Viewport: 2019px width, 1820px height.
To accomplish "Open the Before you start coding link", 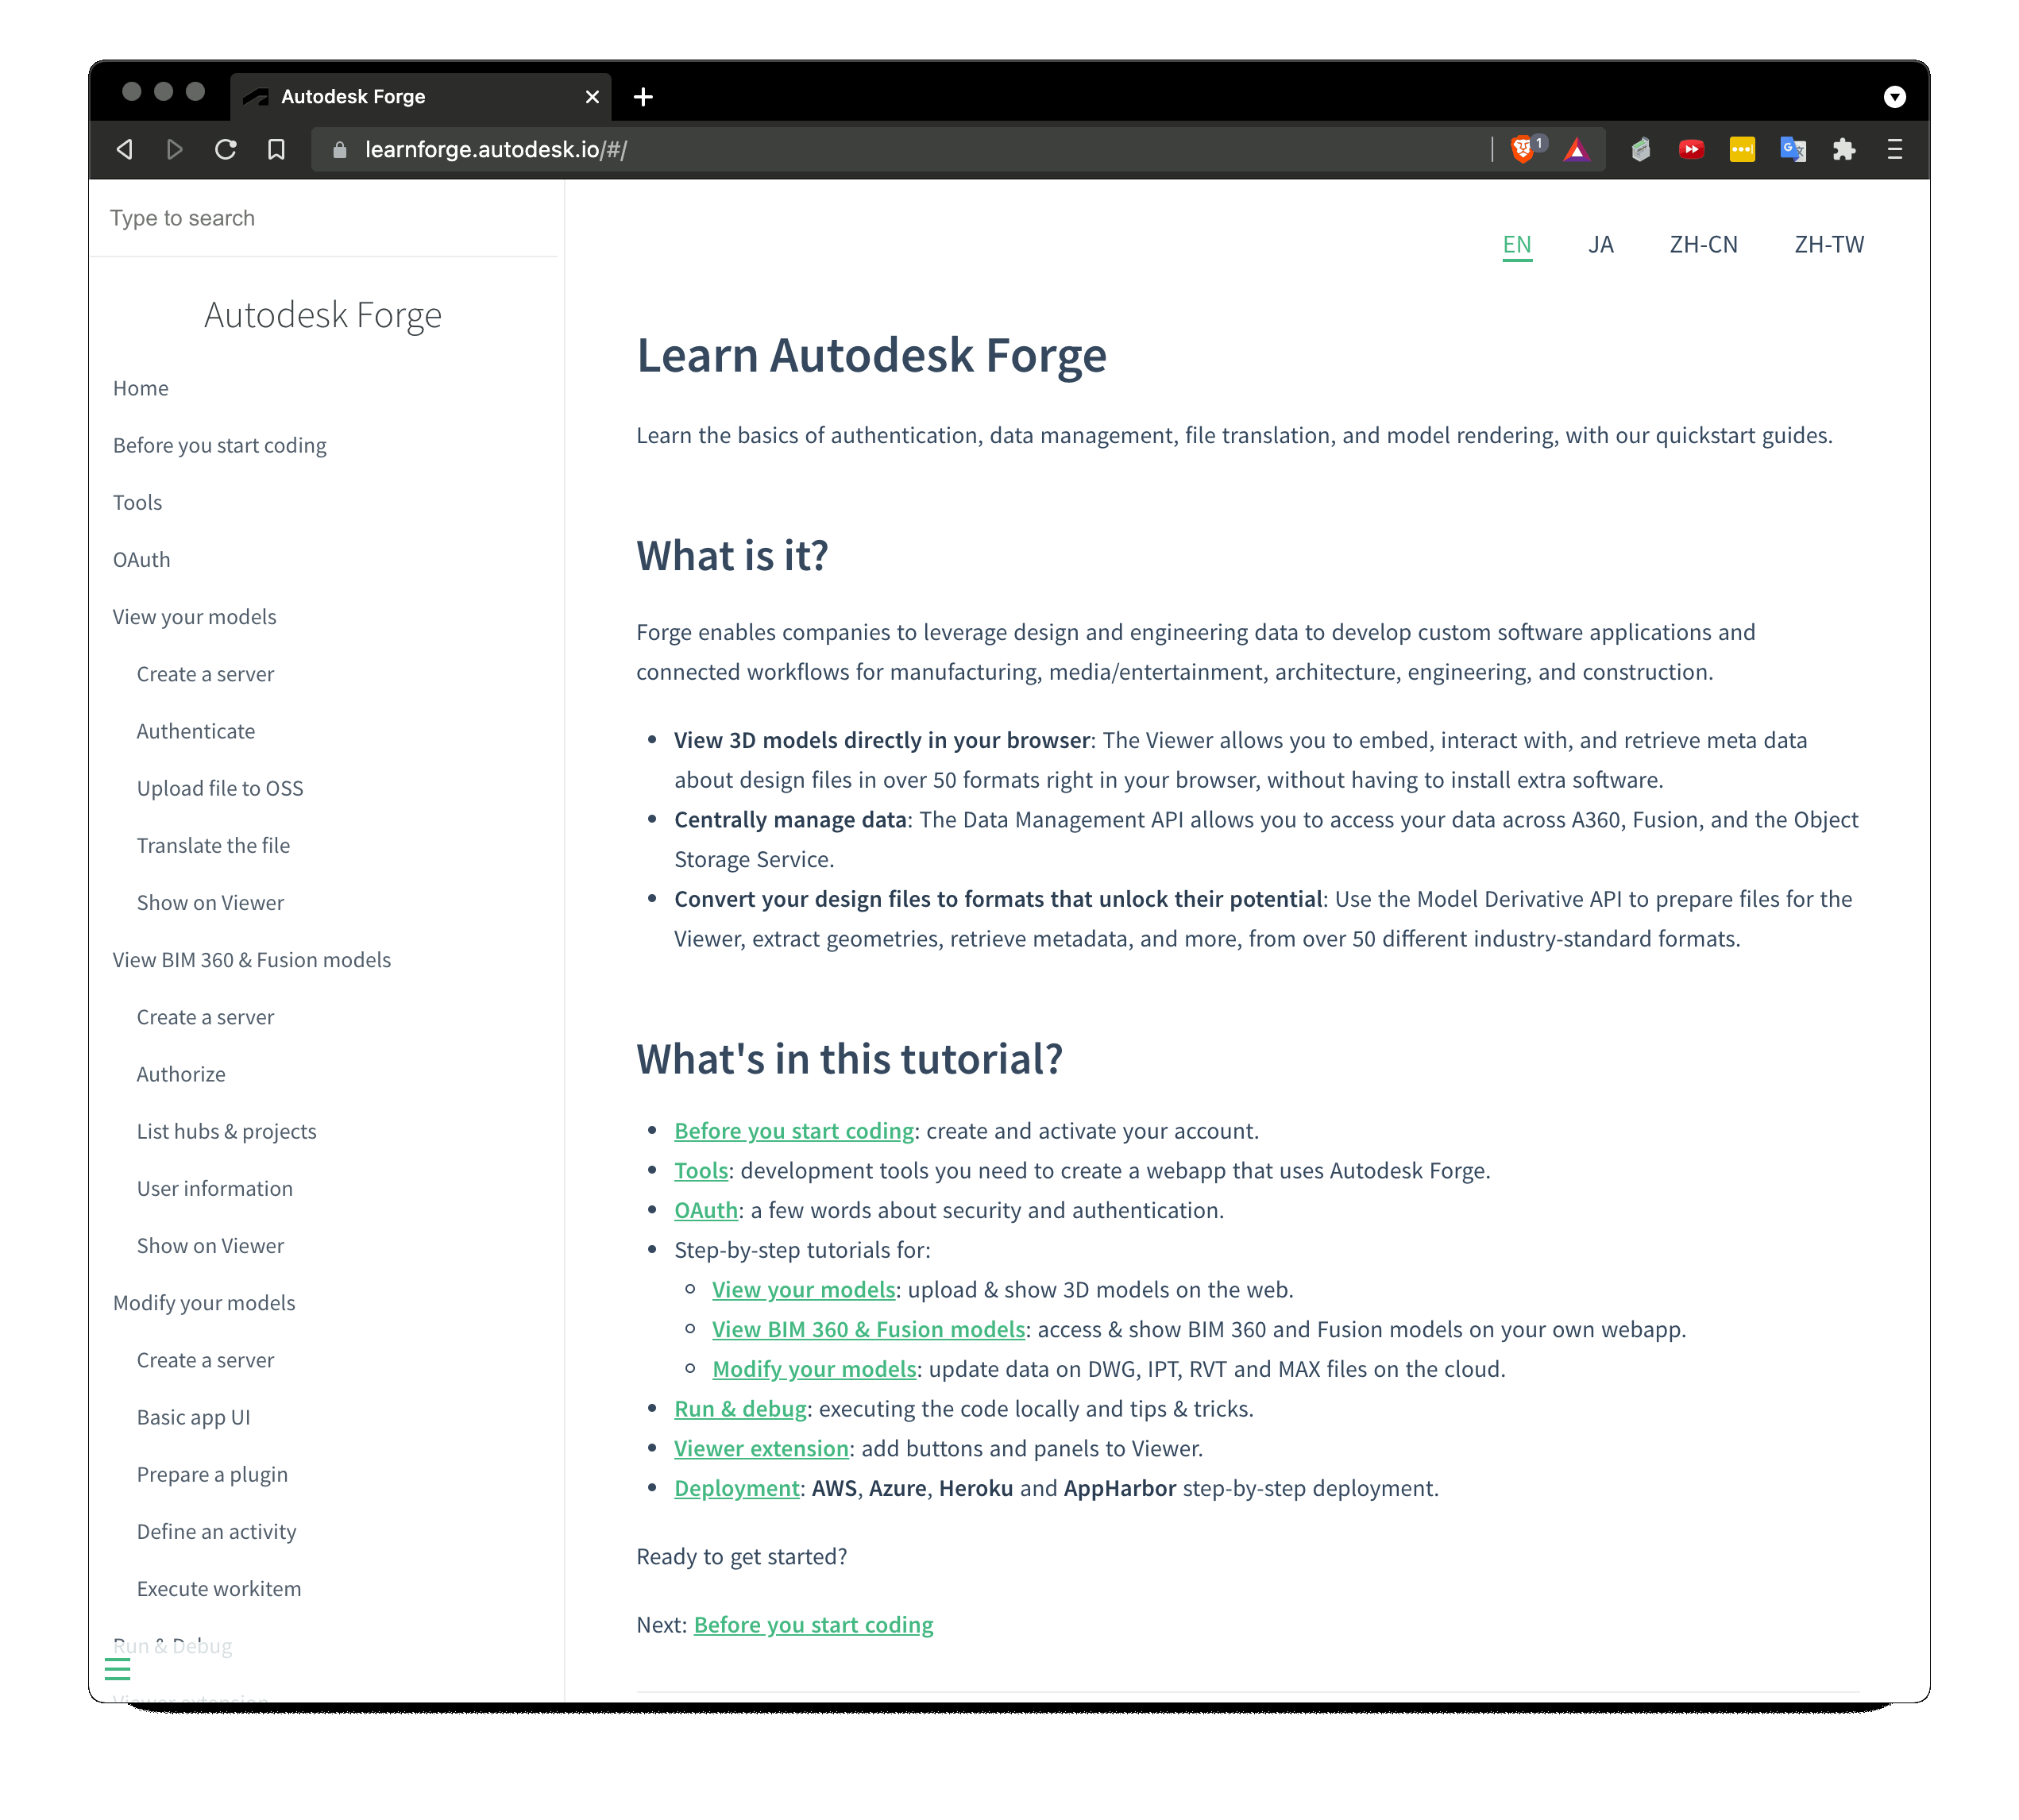I will pos(793,1131).
